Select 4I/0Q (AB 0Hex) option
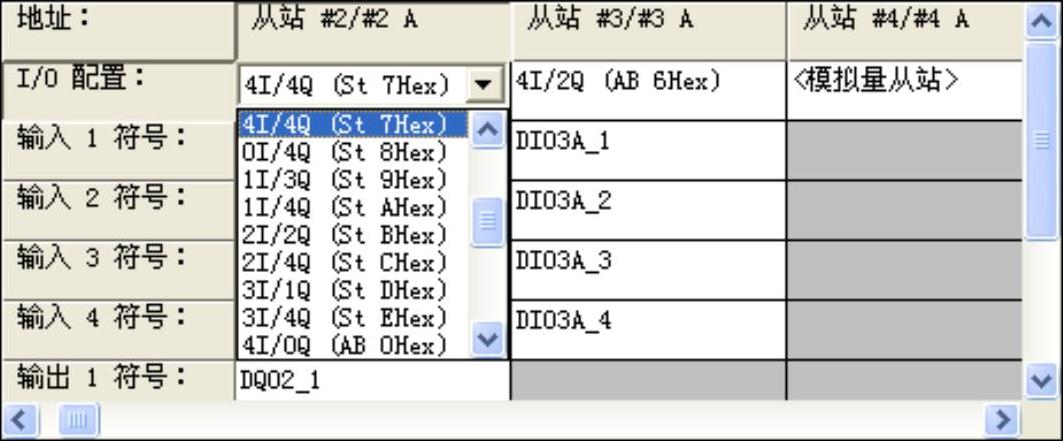The image size is (1063, 441). click(x=345, y=345)
